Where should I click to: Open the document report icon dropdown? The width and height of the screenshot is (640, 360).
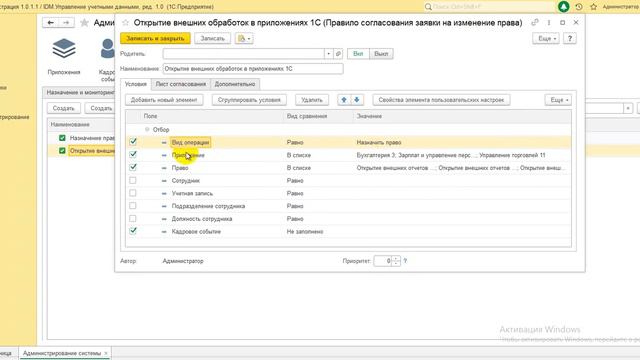244,38
